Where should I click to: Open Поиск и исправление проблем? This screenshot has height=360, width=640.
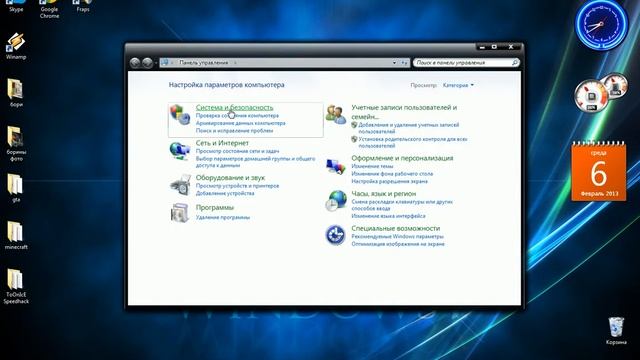point(234,131)
